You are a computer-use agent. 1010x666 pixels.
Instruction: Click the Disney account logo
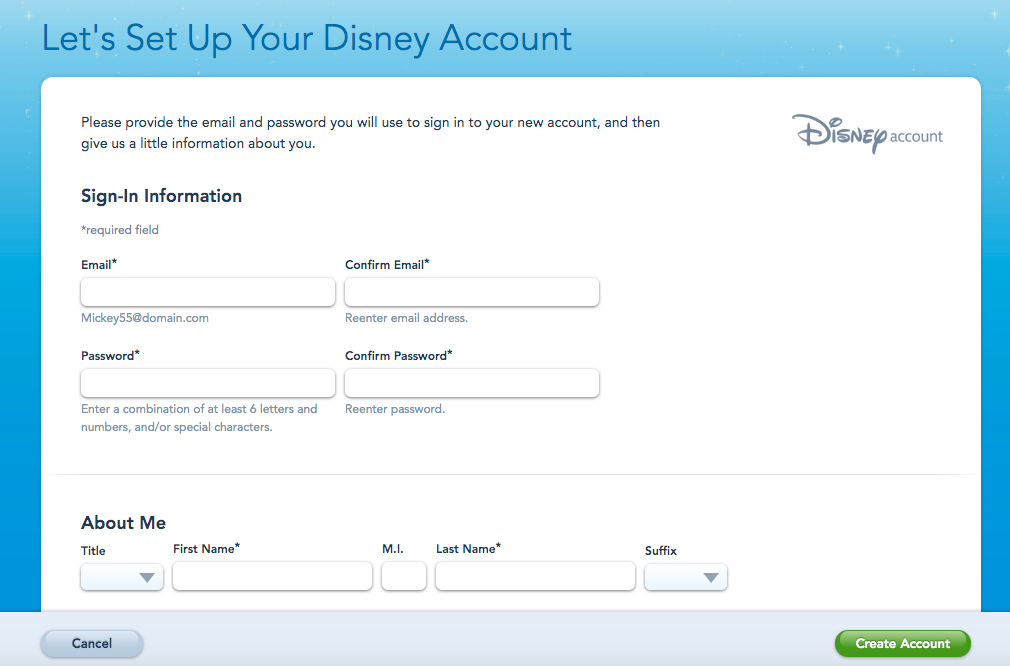point(867,133)
